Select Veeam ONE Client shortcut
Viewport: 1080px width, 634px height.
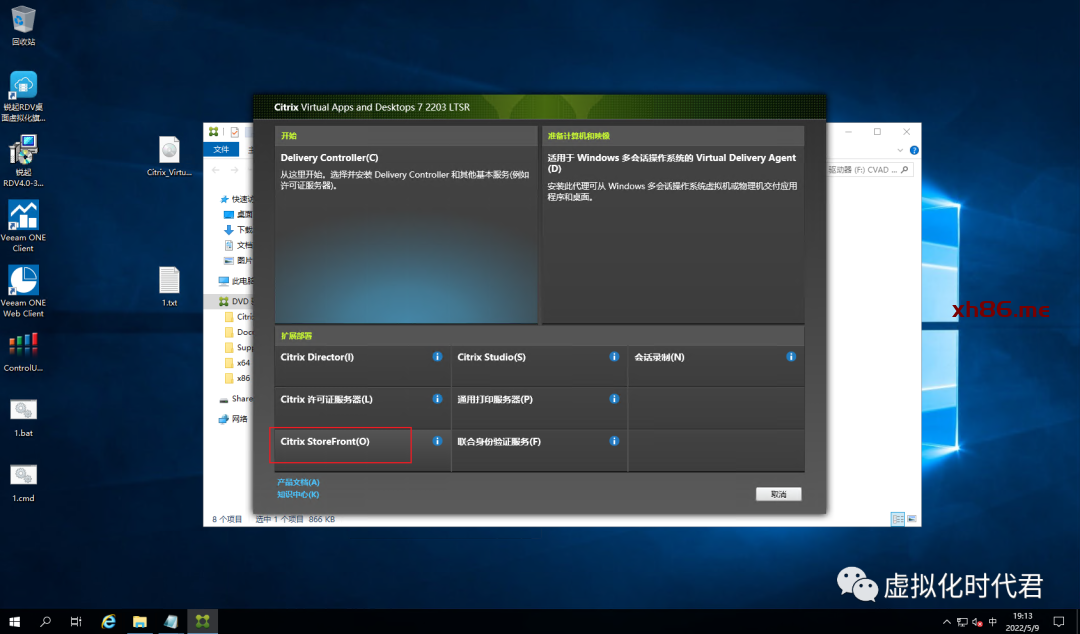[23, 226]
